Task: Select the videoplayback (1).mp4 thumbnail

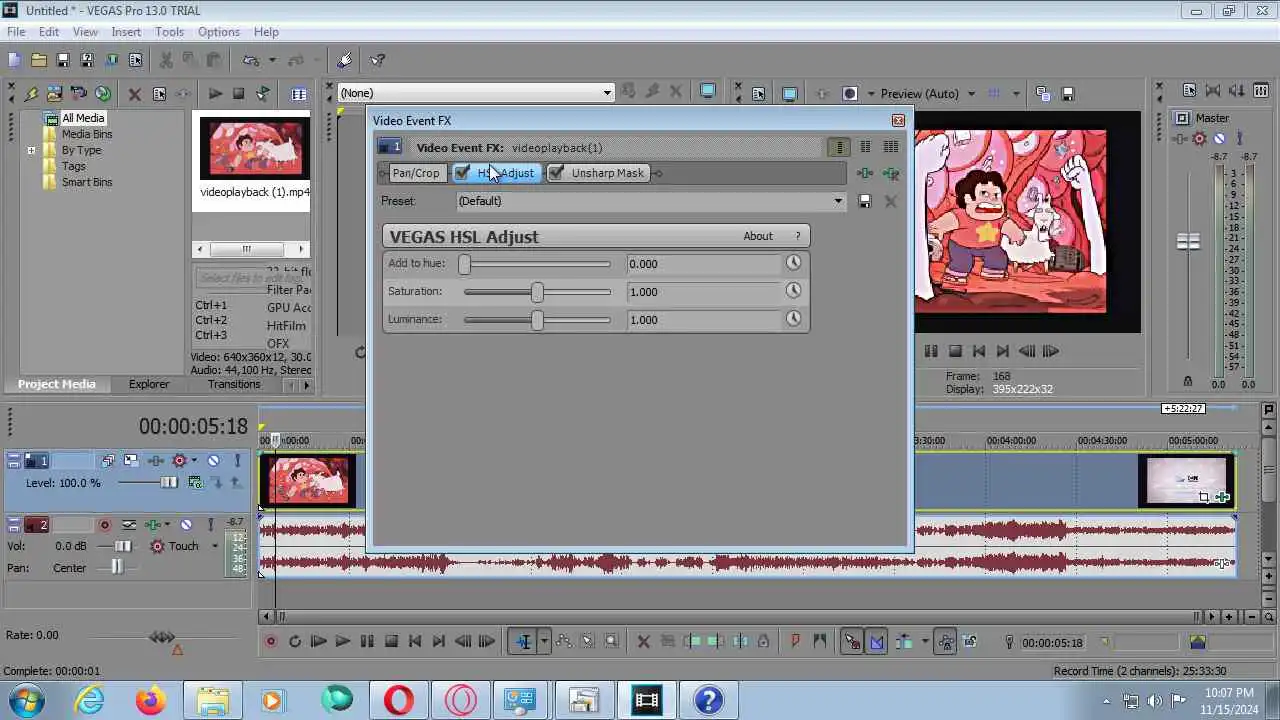Action: (x=254, y=149)
